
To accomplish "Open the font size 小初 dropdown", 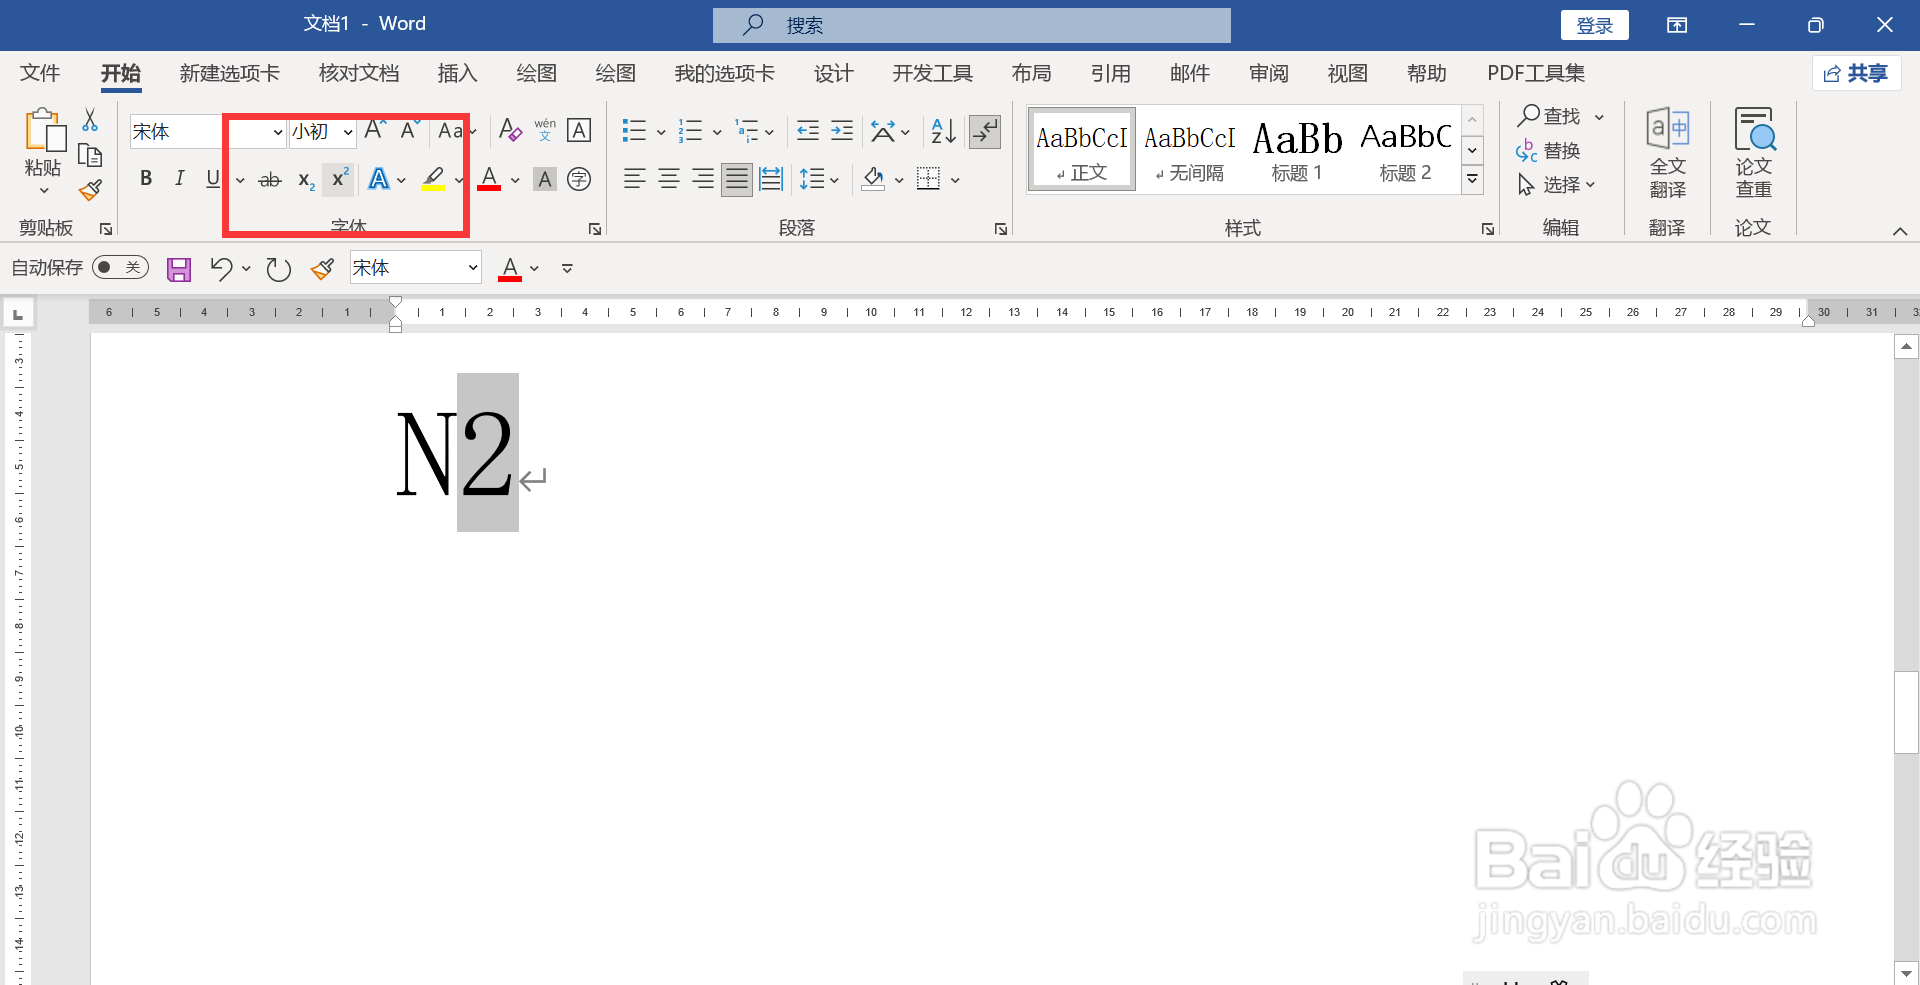I will coord(348,131).
